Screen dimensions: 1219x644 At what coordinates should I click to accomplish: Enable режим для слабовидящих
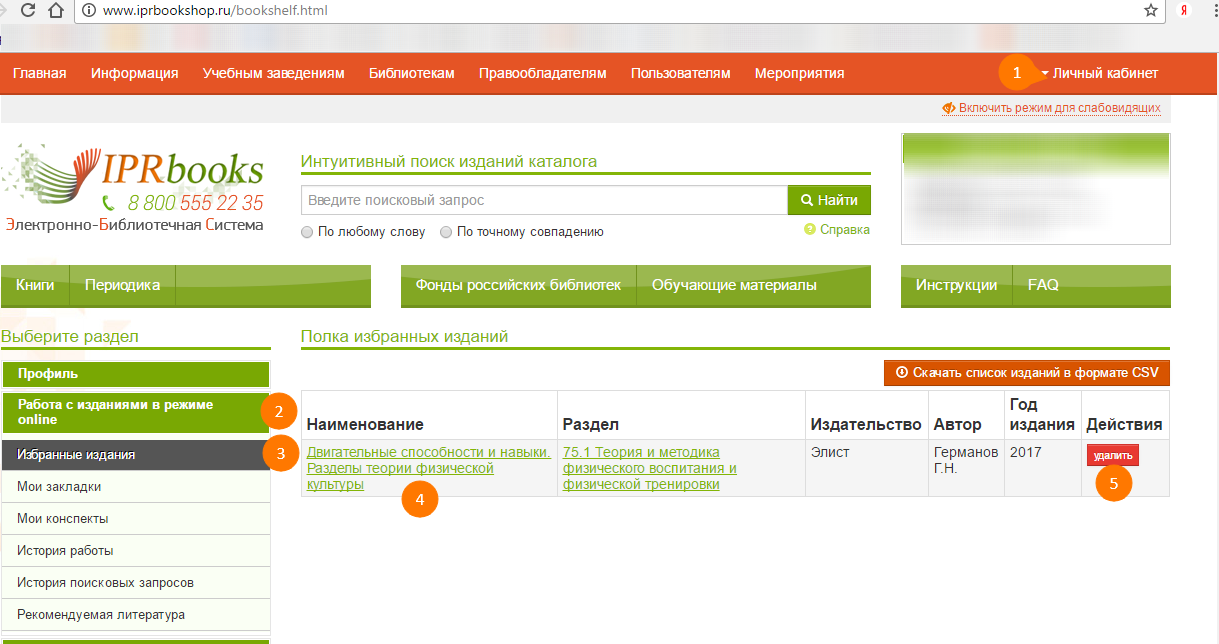(1051, 108)
